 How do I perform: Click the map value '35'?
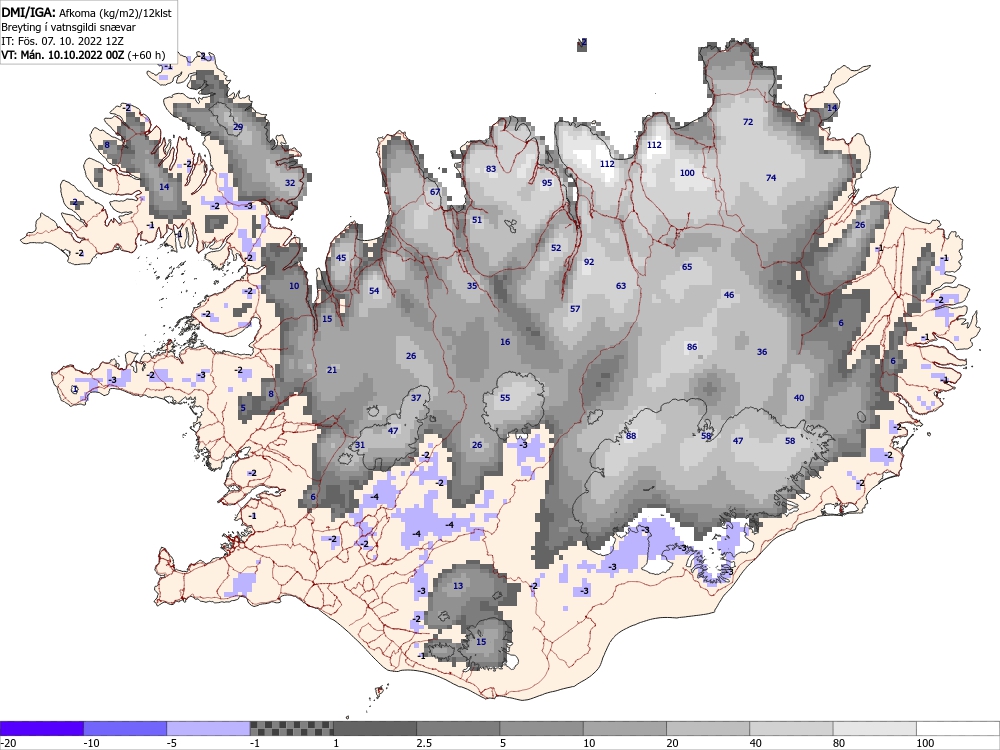[471, 286]
